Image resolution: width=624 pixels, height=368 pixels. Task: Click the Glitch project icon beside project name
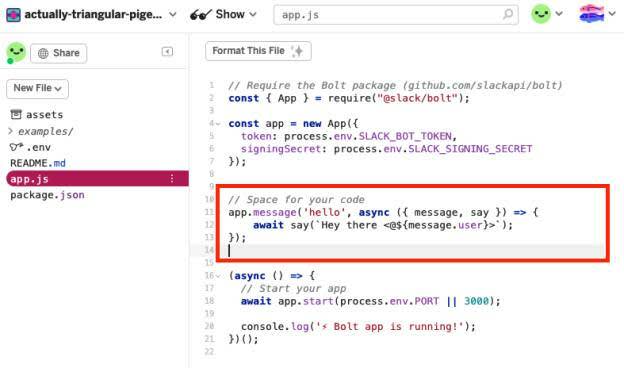pyautogui.click(x=13, y=15)
